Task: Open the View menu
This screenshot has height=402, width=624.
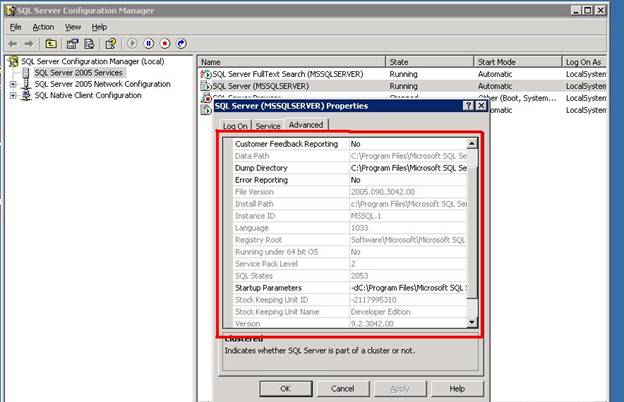Action: pyautogui.click(x=73, y=27)
